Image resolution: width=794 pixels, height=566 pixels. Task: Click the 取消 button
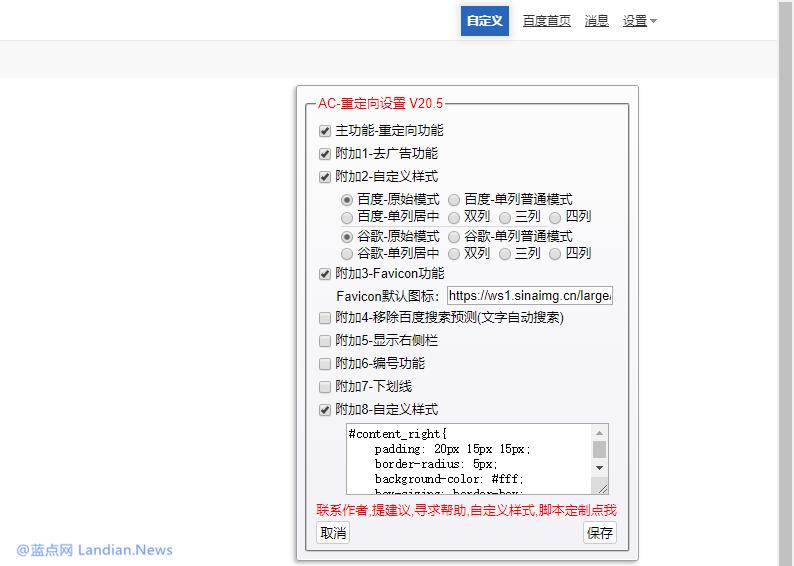point(333,533)
